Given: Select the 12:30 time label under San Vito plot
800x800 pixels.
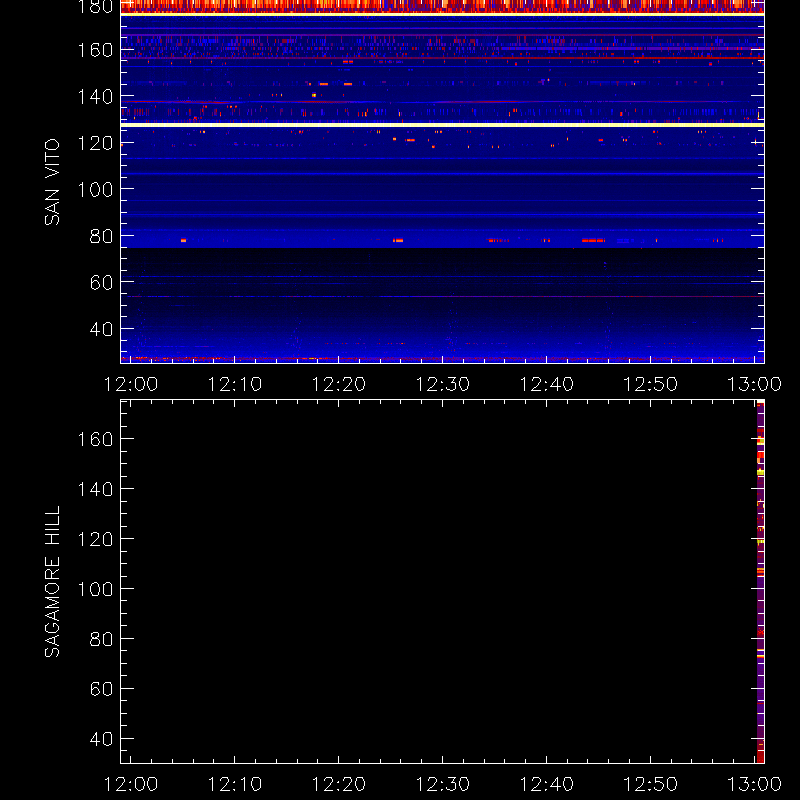Looking at the screenshot, I should (442, 384).
